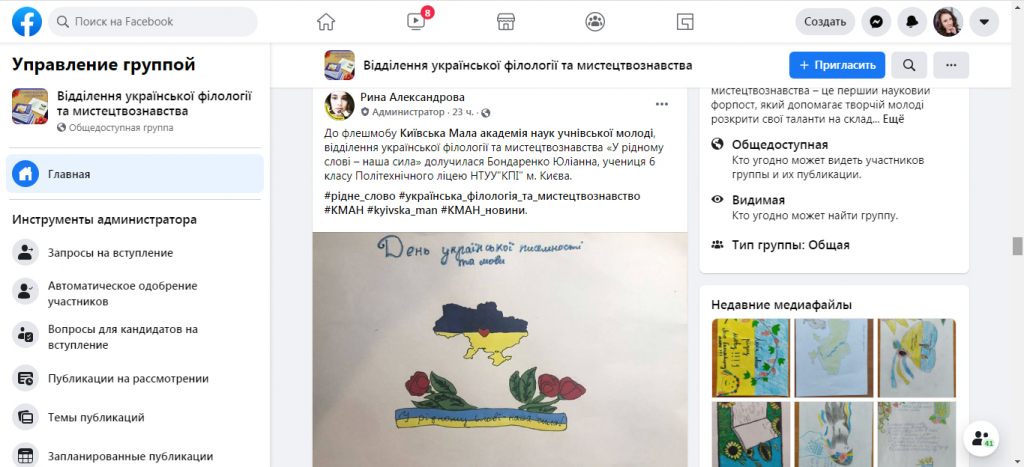Open the Watch video icon with notifications
The height and width of the screenshot is (467, 1024).
pos(416,22)
